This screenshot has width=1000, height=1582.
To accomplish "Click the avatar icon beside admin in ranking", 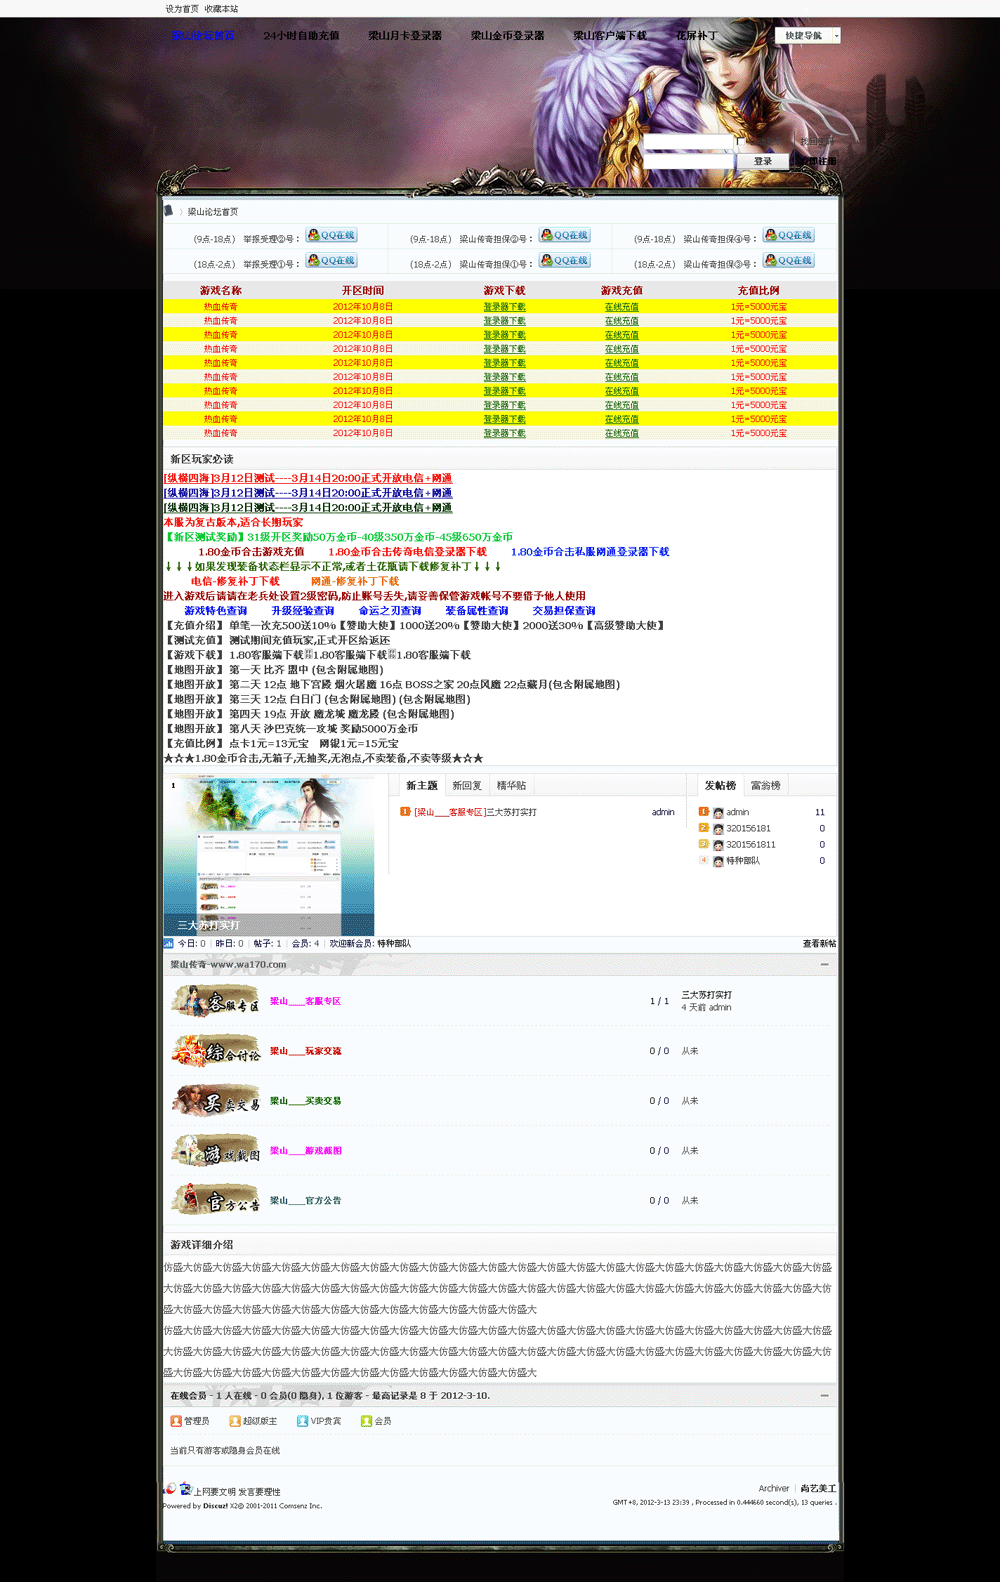I will pos(718,813).
